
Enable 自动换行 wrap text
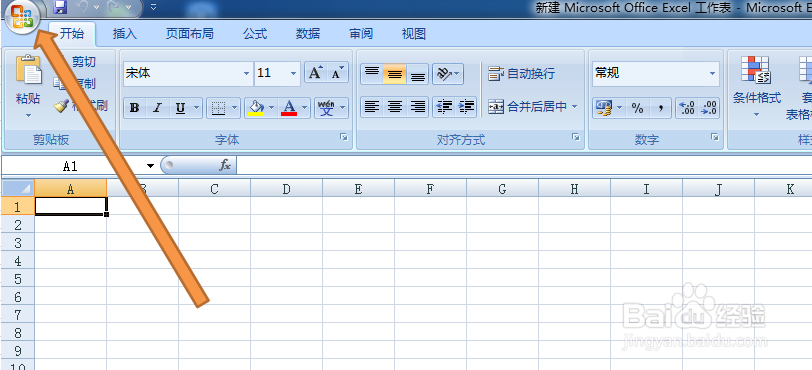tap(522, 73)
